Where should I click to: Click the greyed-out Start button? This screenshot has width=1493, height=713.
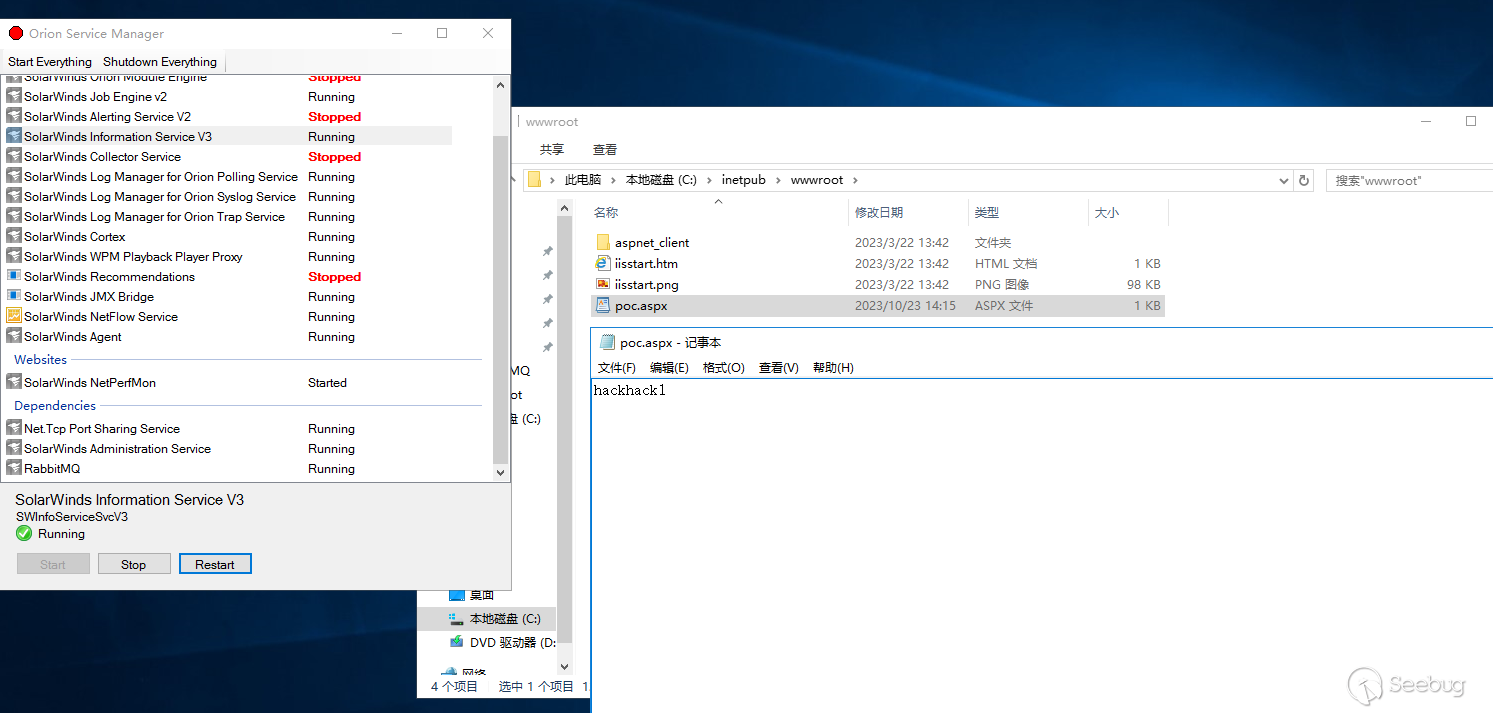53,564
